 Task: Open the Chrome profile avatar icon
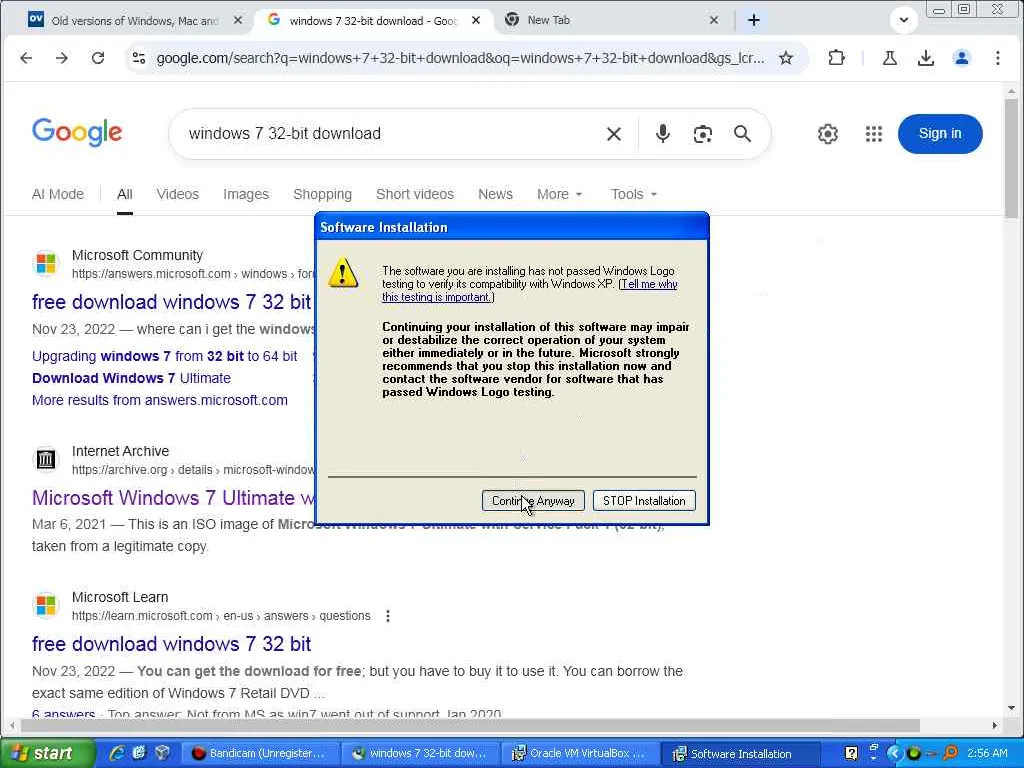pos(961,58)
